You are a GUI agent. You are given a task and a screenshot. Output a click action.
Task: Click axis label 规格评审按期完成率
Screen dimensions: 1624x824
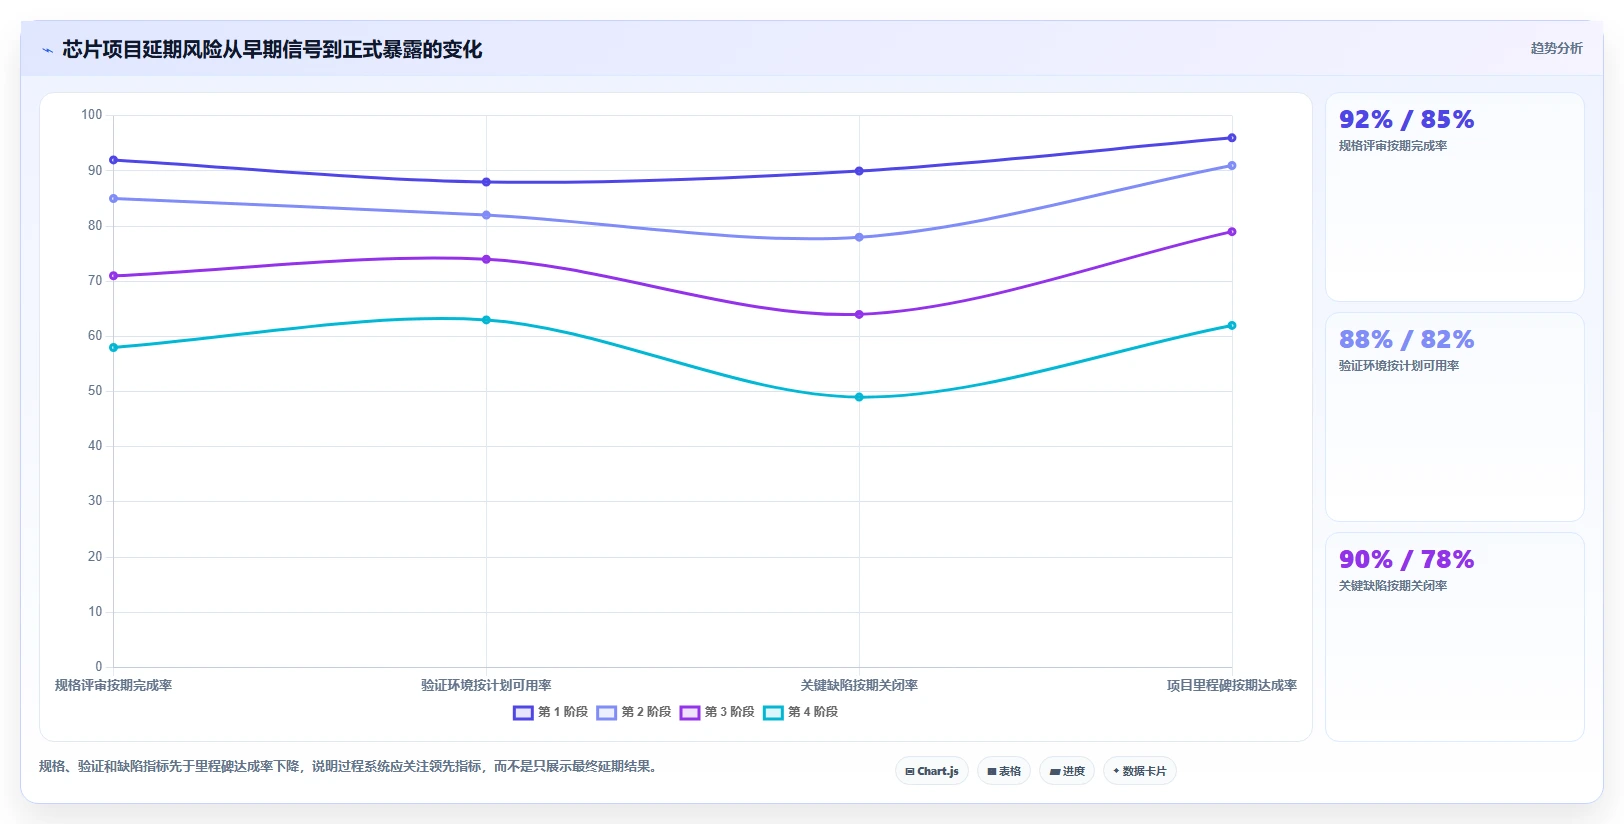(x=113, y=685)
